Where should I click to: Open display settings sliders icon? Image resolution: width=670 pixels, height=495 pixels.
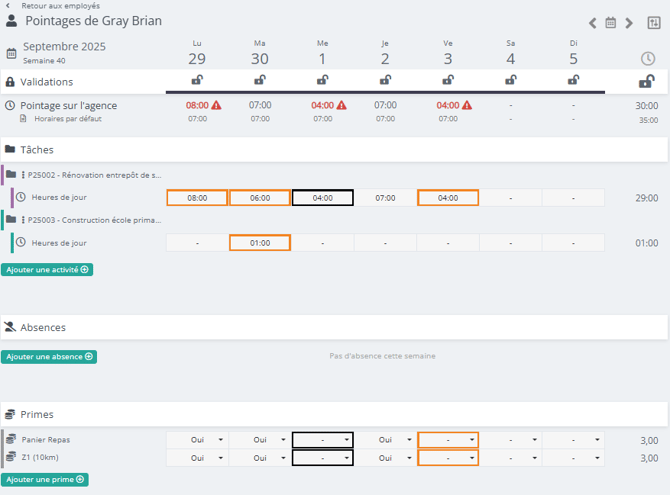click(x=654, y=23)
